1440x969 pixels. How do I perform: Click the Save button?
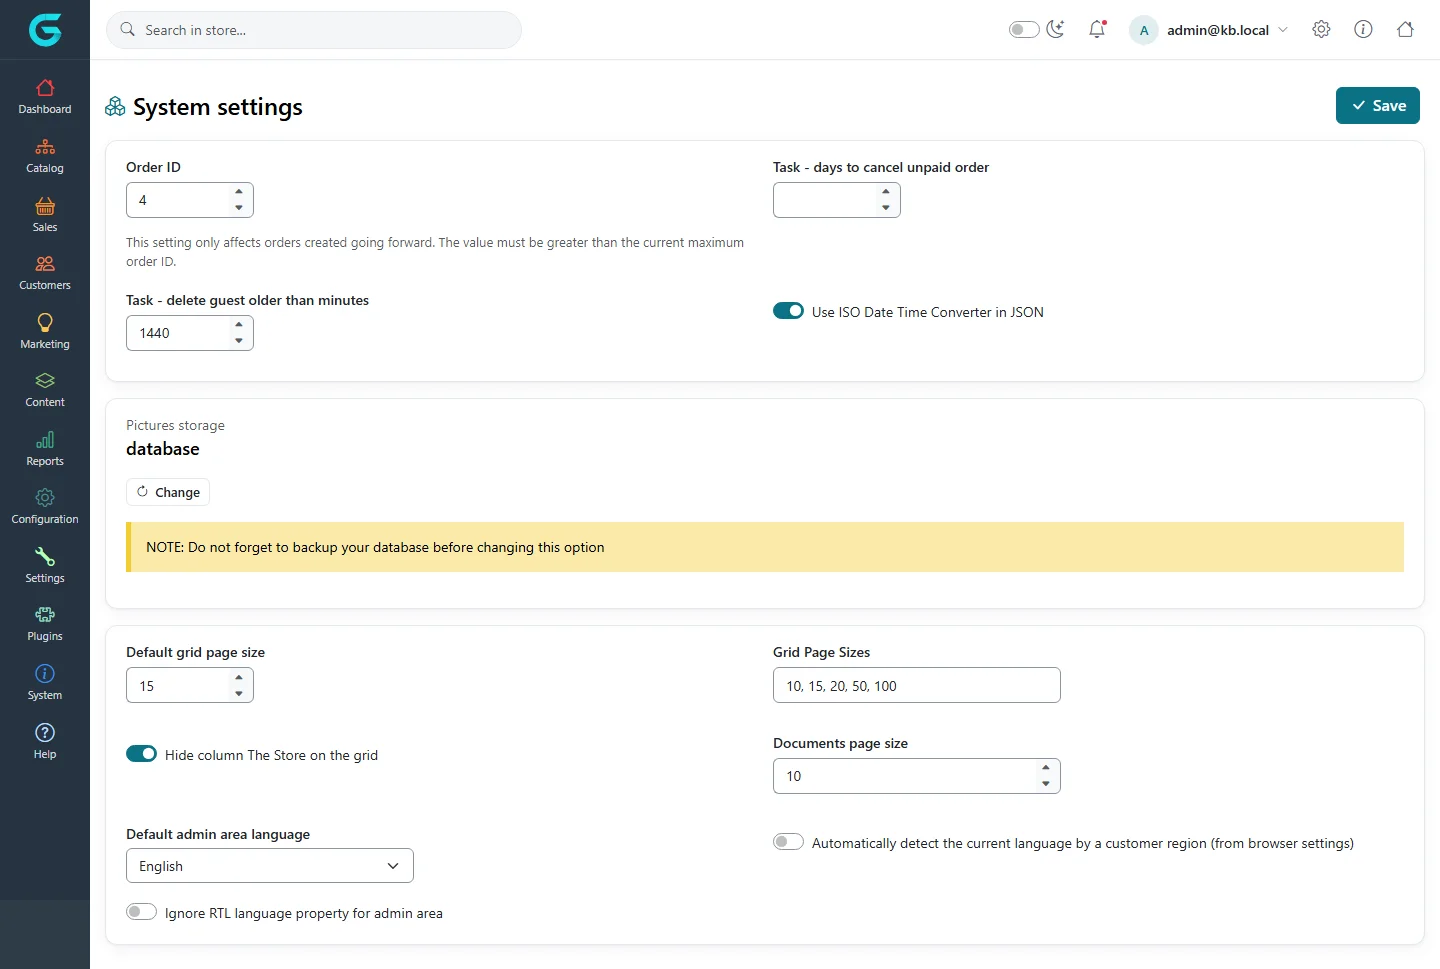point(1378,106)
